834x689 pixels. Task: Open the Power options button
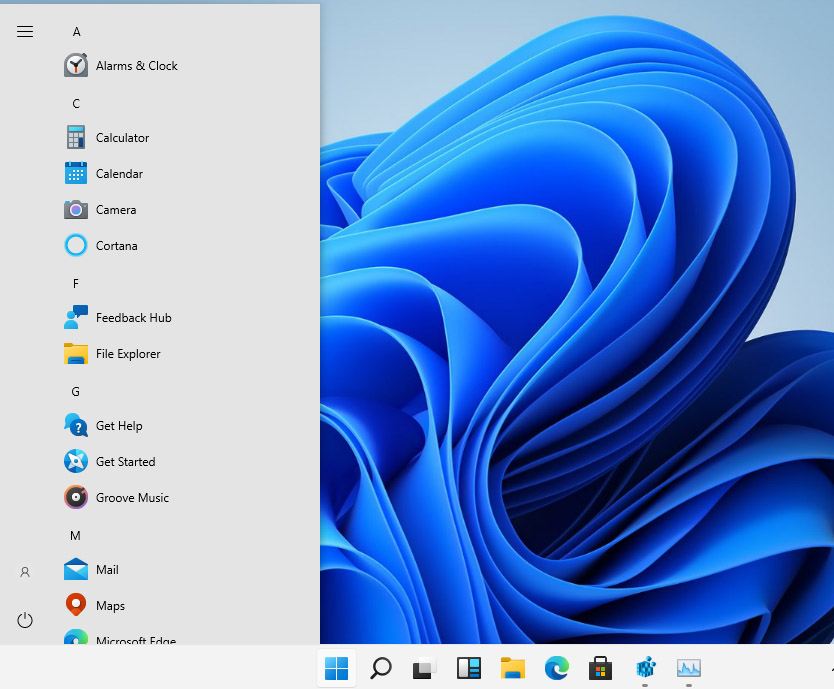[x=25, y=620]
